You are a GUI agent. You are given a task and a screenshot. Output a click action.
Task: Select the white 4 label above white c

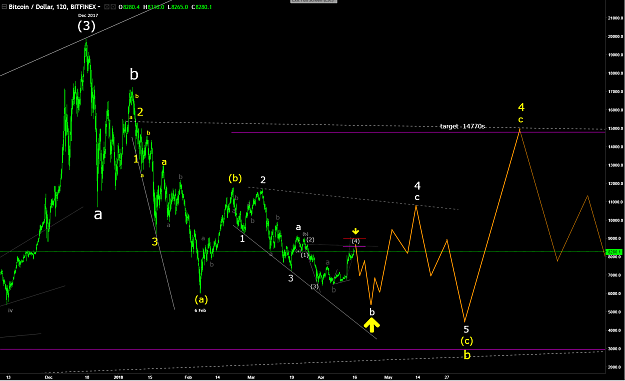(x=417, y=186)
